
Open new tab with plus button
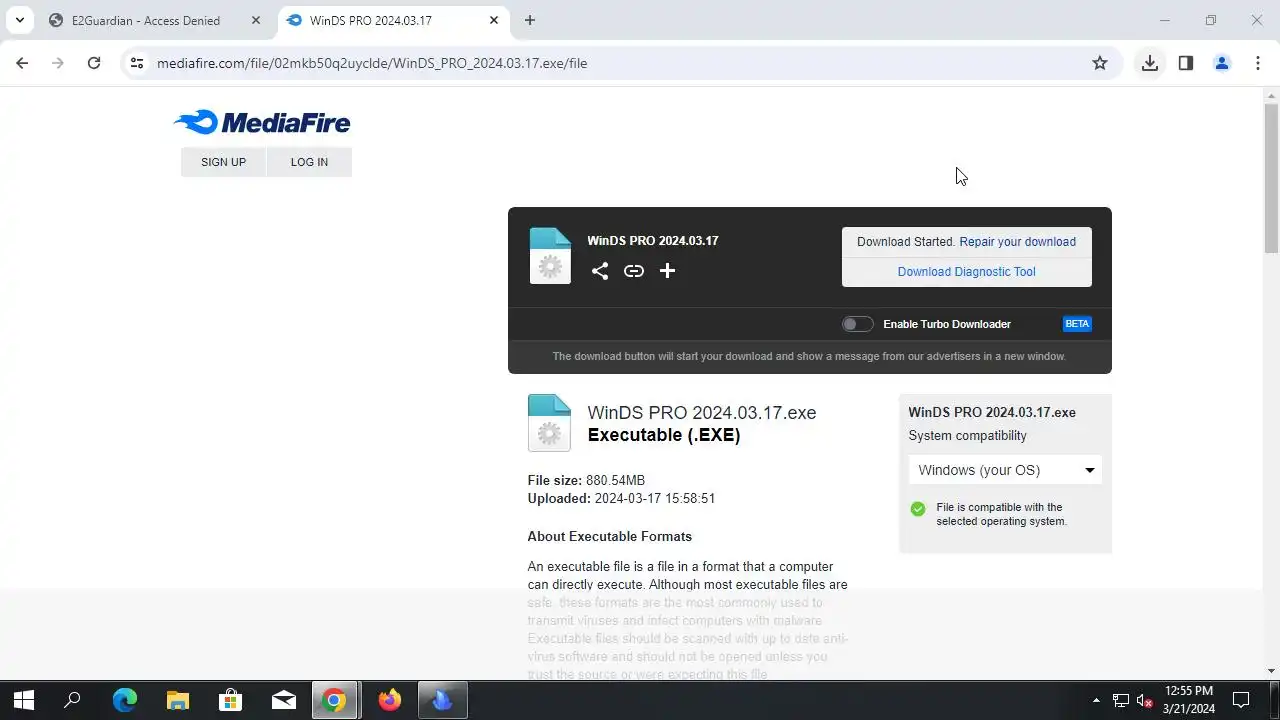[530, 20]
